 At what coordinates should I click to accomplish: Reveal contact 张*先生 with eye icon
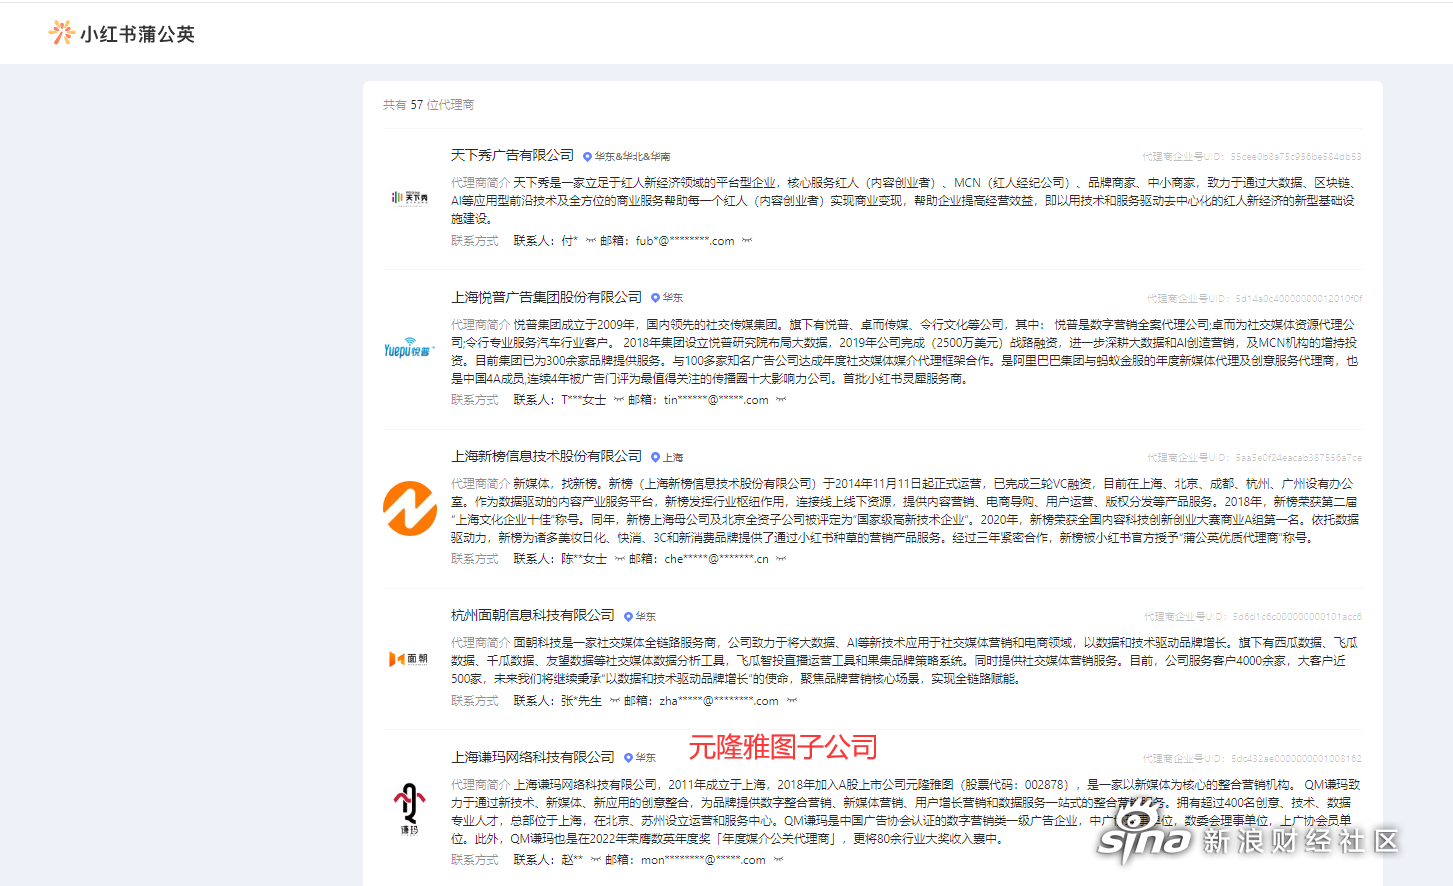[614, 701]
